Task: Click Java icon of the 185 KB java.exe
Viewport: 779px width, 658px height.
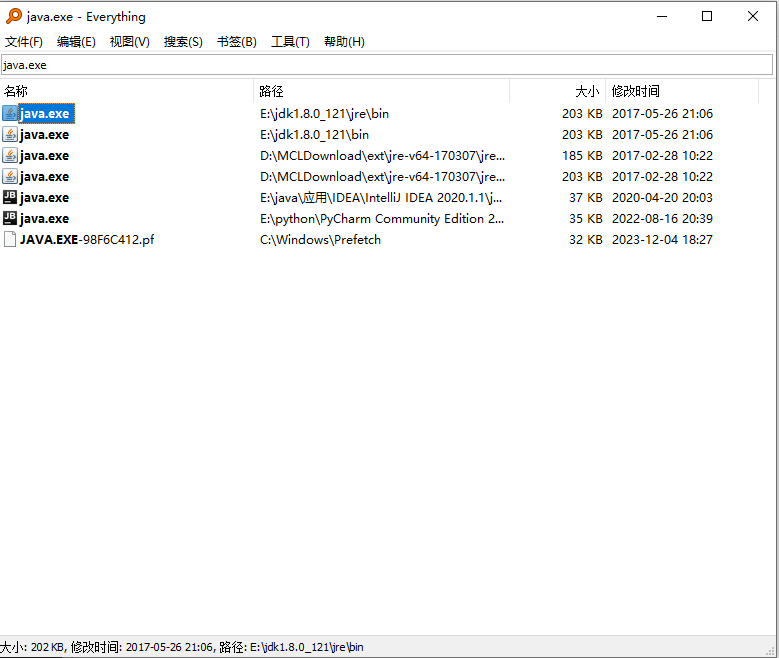Action: tap(10, 155)
